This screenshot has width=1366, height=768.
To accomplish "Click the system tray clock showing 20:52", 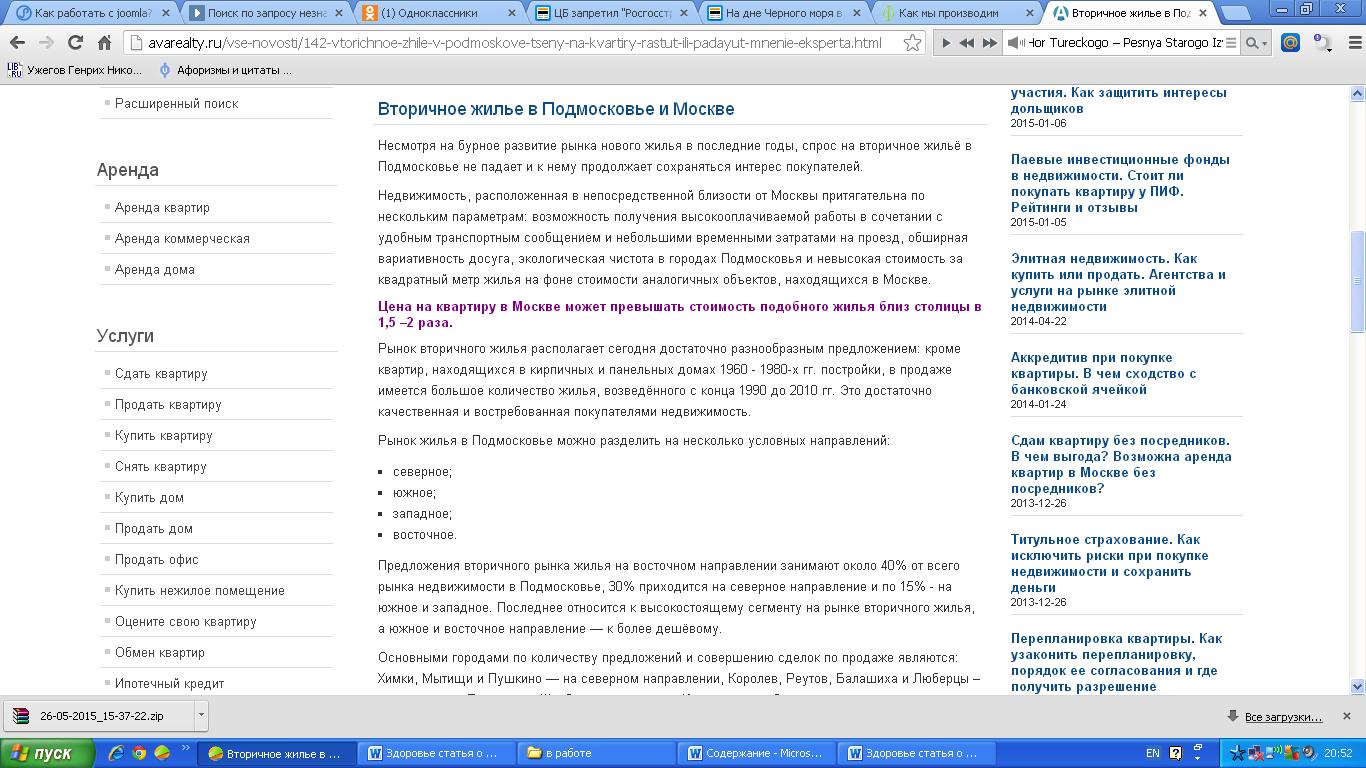I will pos(1338,753).
